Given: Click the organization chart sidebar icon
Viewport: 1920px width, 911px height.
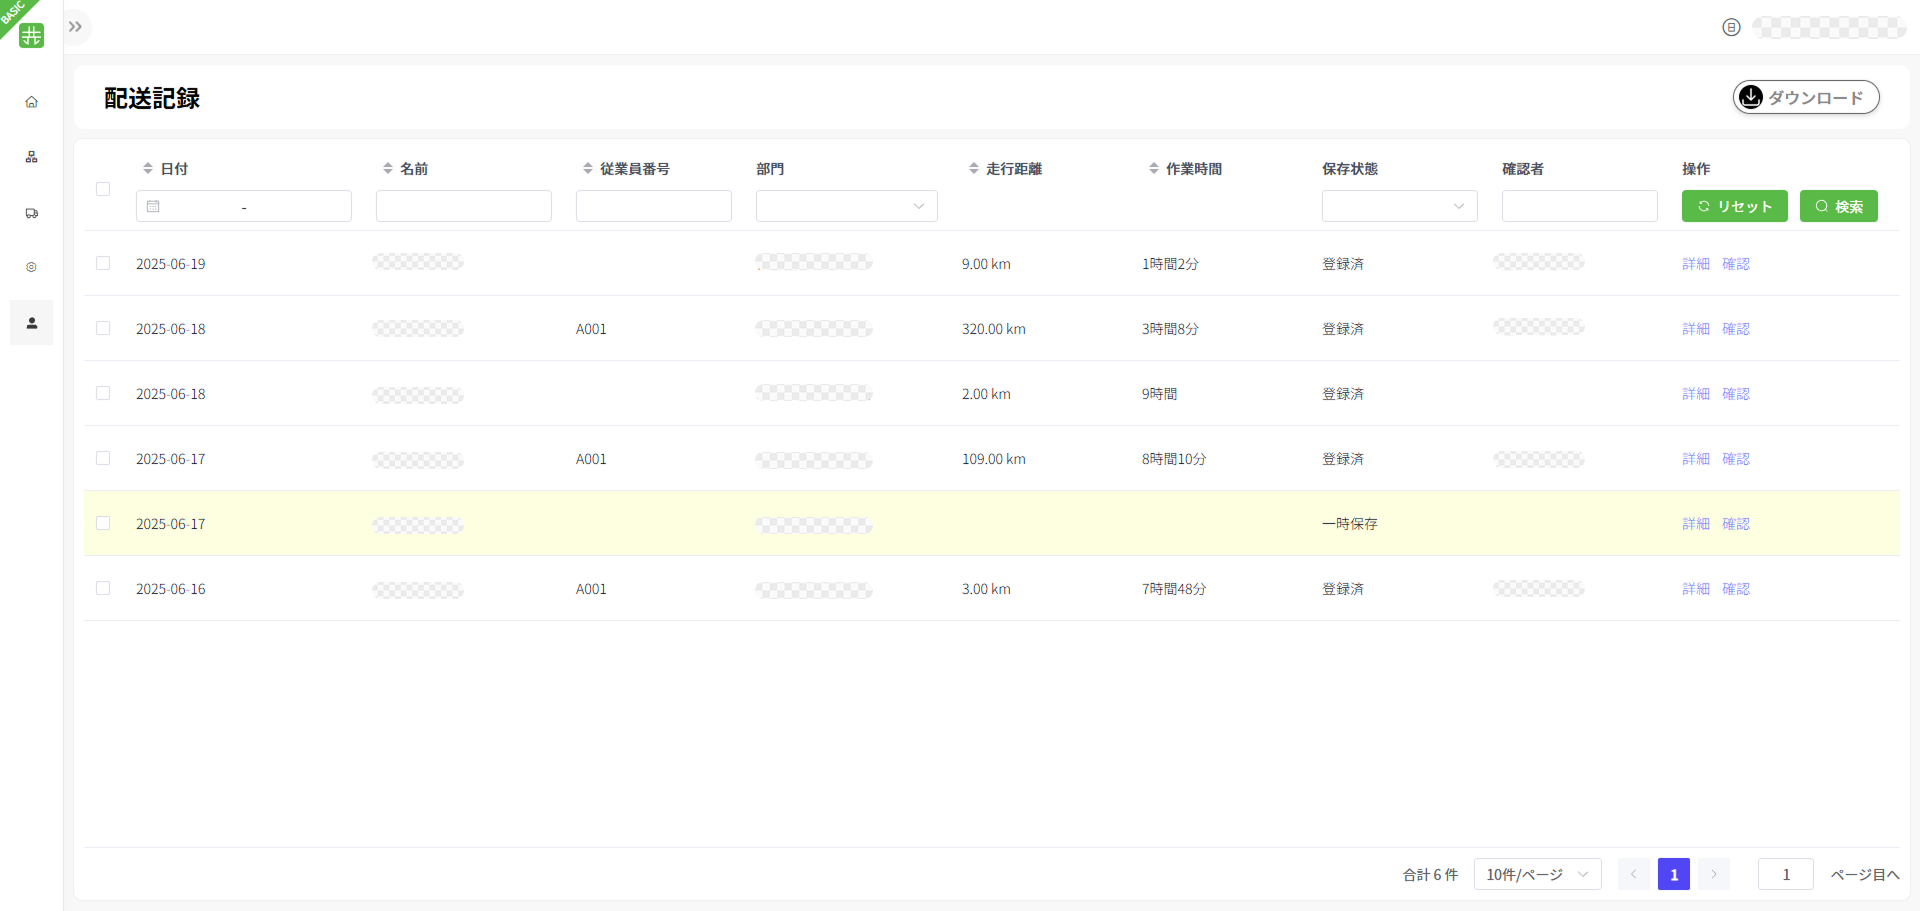Looking at the screenshot, I should [x=31, y=157].
